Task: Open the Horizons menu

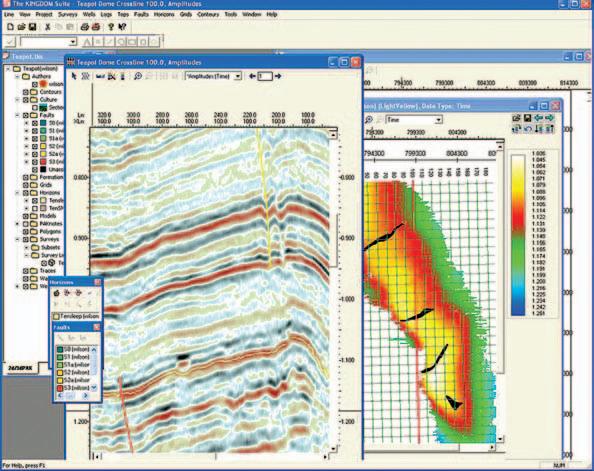Action: click(164, 14)
